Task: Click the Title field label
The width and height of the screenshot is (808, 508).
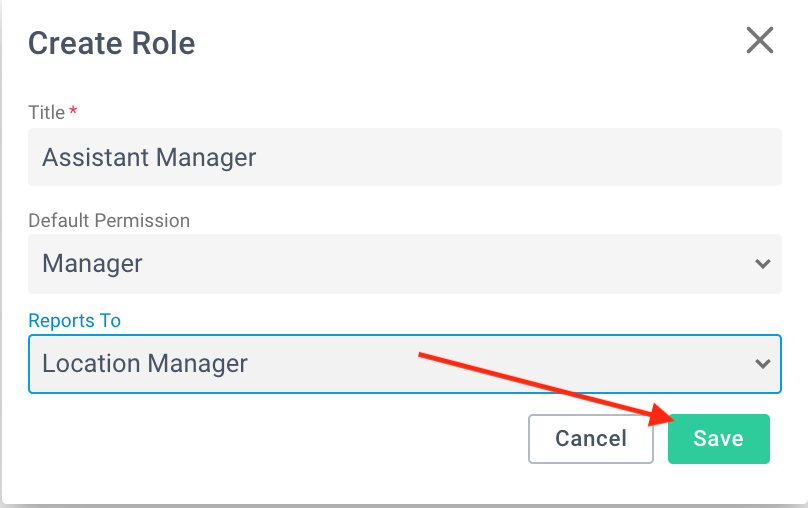Action: pyautogui.click(x=46, y=112)
